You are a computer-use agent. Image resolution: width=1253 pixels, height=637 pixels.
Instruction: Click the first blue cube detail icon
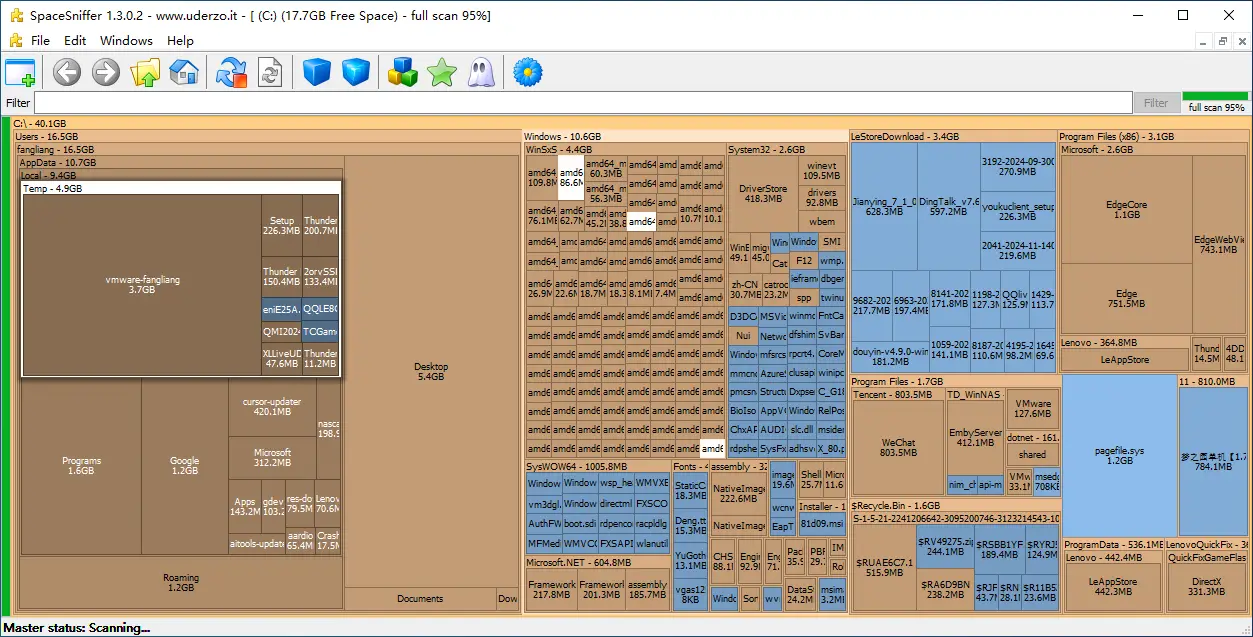point(317,72)
